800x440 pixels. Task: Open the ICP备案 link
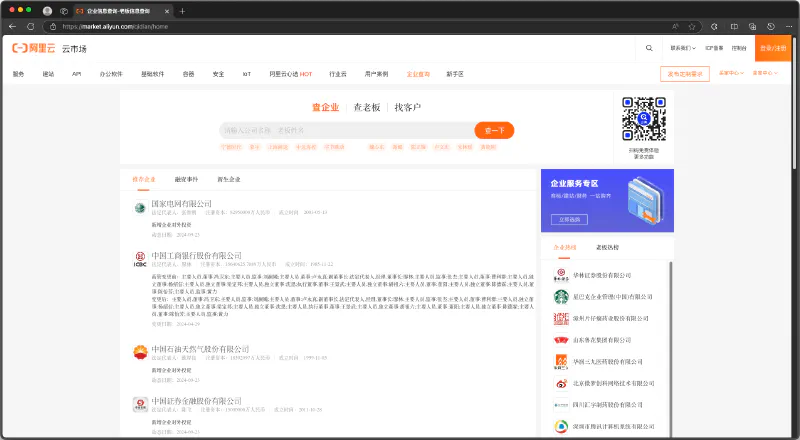pyautogui.click(x=714, y=48)
